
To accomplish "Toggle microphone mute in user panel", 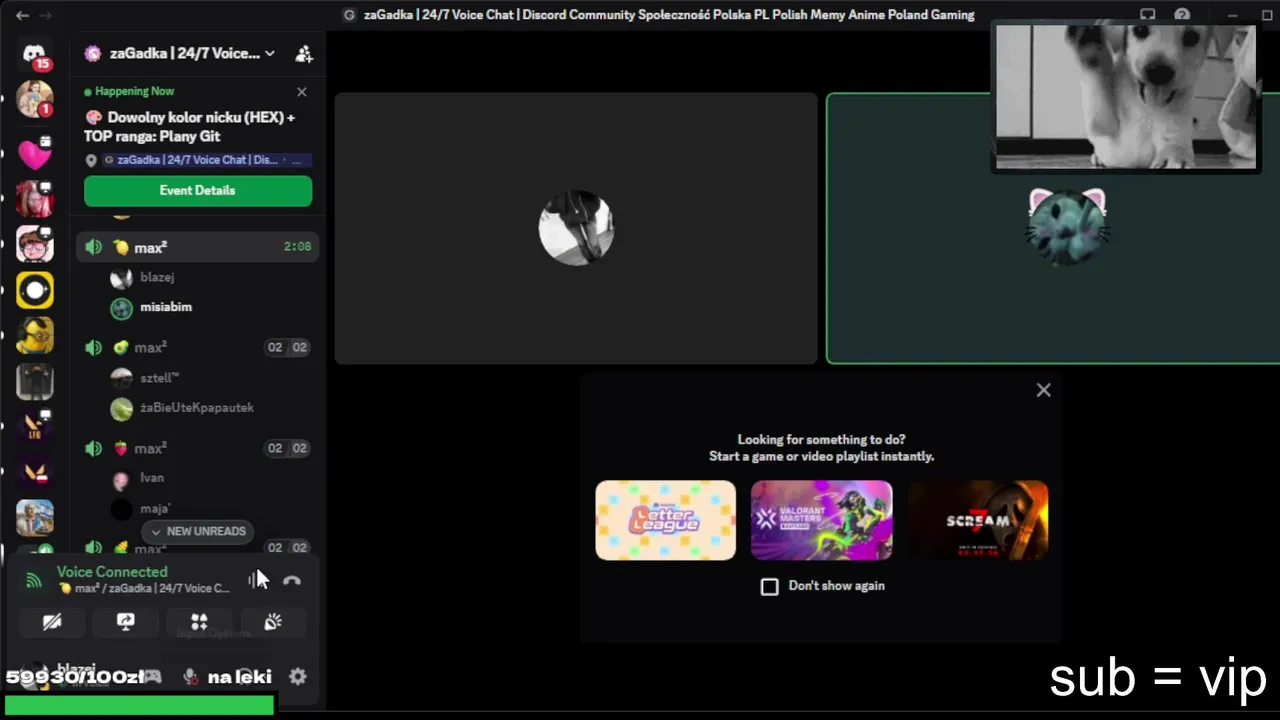I will (x=191, y=677).
